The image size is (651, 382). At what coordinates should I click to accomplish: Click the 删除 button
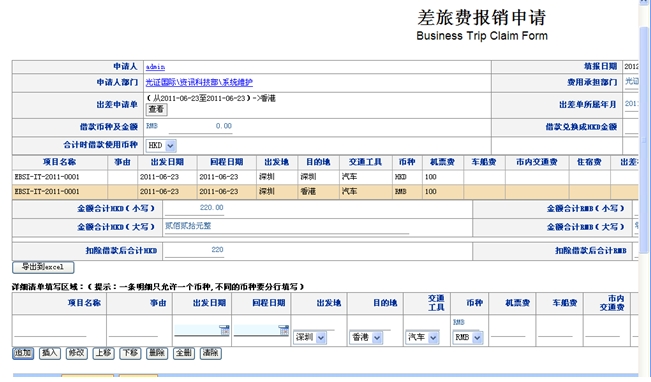157,353
